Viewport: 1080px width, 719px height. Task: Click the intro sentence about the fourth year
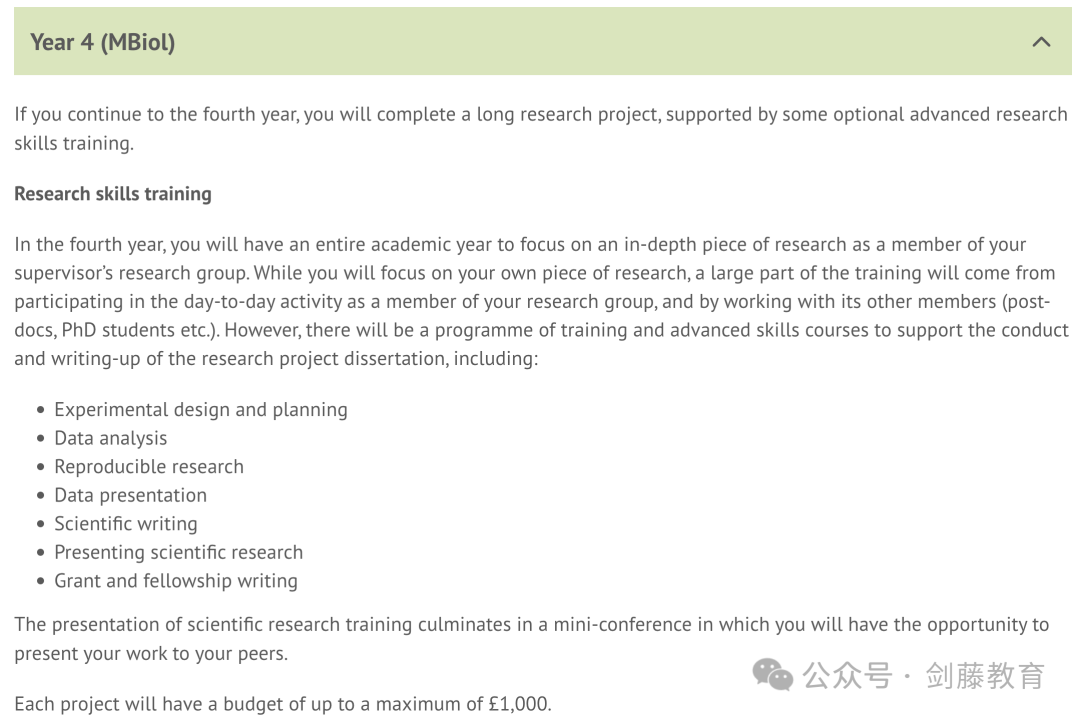coord(541,128)
